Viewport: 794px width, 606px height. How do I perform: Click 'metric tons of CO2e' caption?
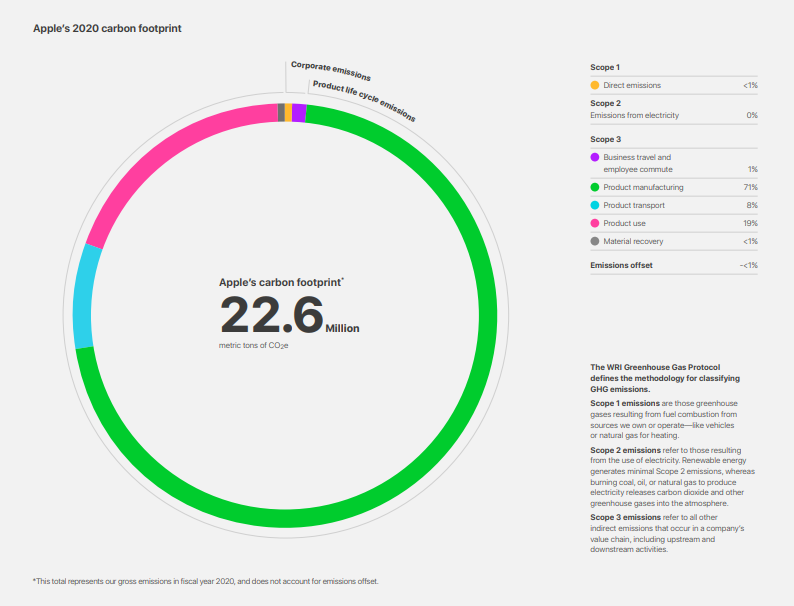point(253,345)
